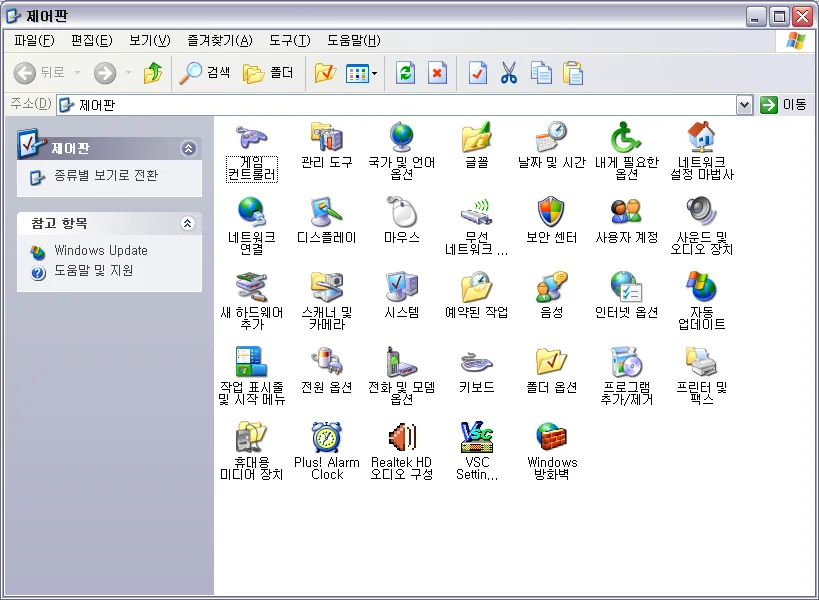The height and width of the screenshot is (600, 819).
Task: Open the 마우스 settings icon
Action: pyautogui.click(x=402, y=213)
